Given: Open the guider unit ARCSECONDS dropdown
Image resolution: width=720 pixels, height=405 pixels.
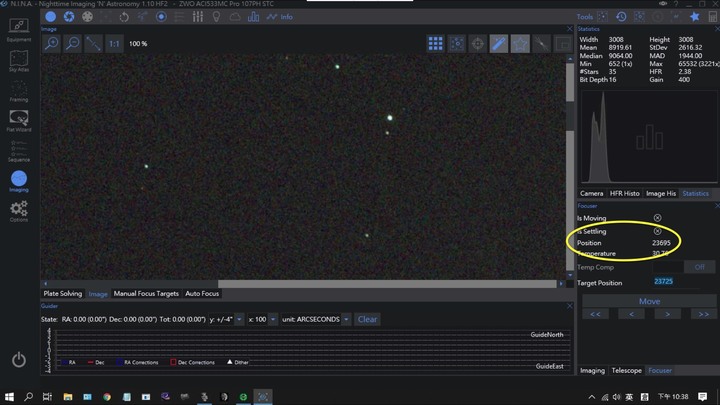Looking at the screenshot, I should coord(316,319).
